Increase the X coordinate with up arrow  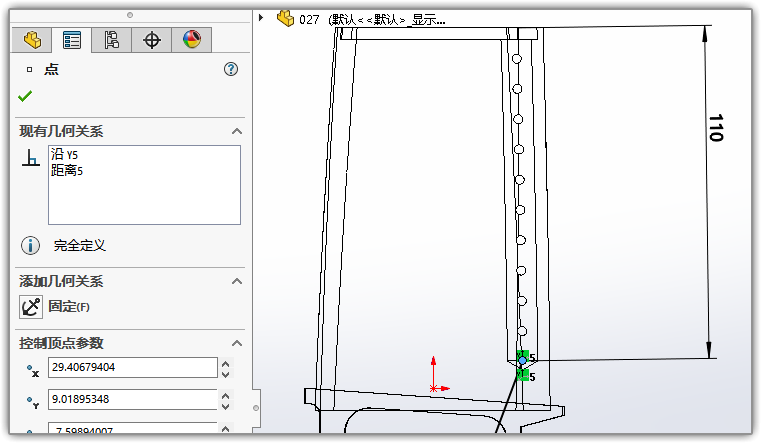(x=226, y=363)
